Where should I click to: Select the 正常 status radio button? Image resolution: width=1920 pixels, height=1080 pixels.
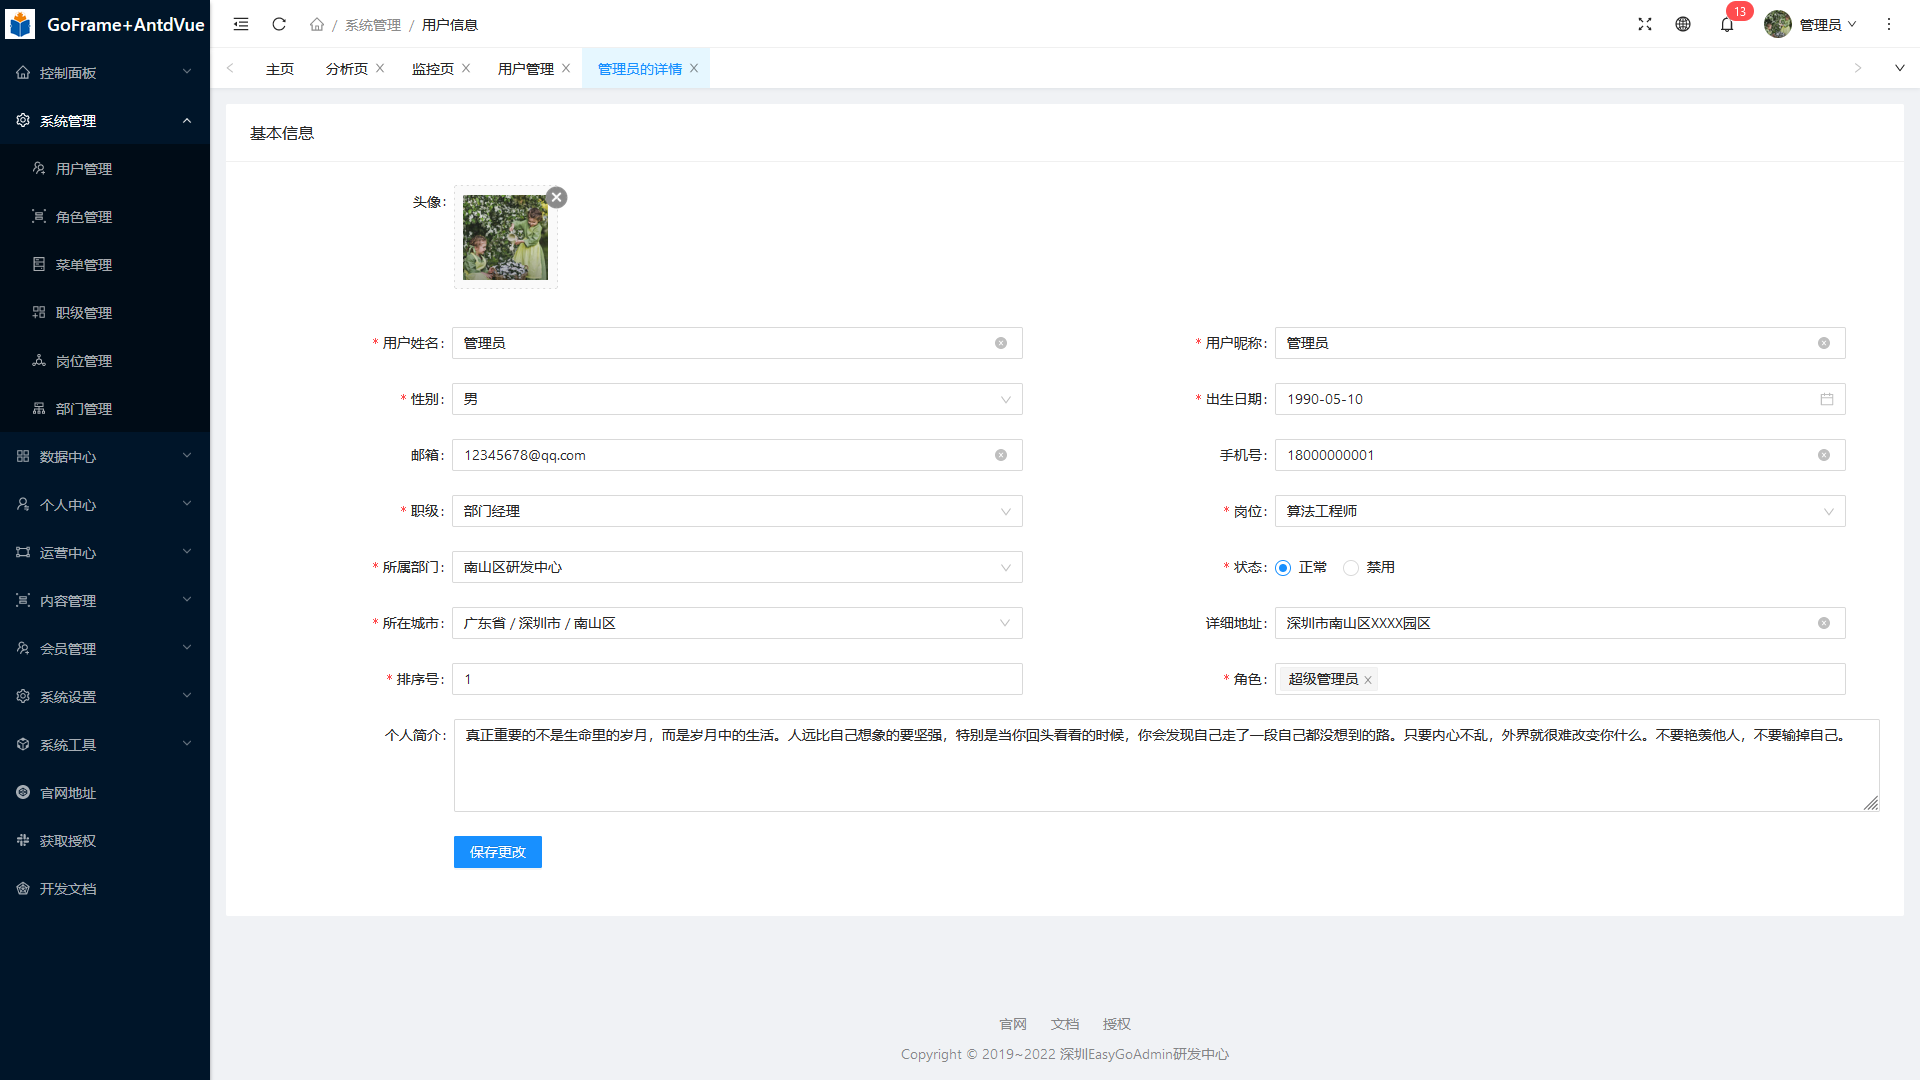[1283, 568]
